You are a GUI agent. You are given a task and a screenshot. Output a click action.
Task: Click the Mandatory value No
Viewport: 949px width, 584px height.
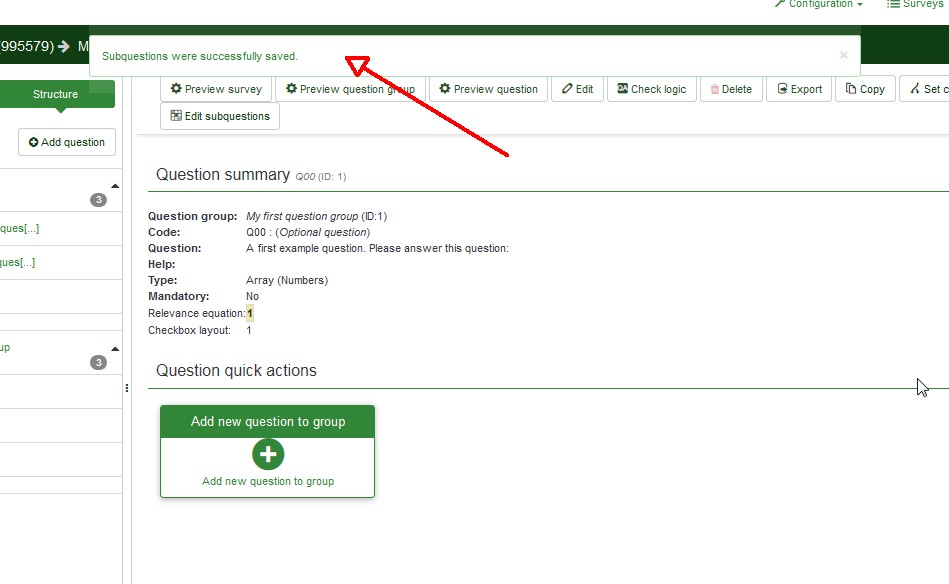[x=252, y=297]
